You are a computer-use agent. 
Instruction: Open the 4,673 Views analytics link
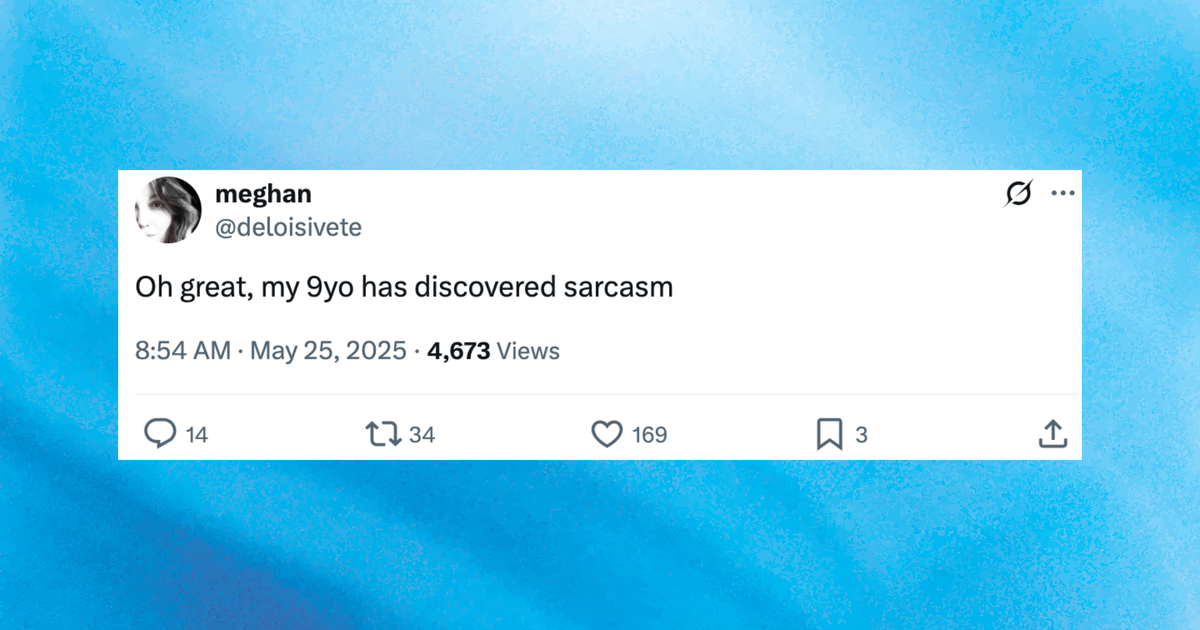pos(493,350)
